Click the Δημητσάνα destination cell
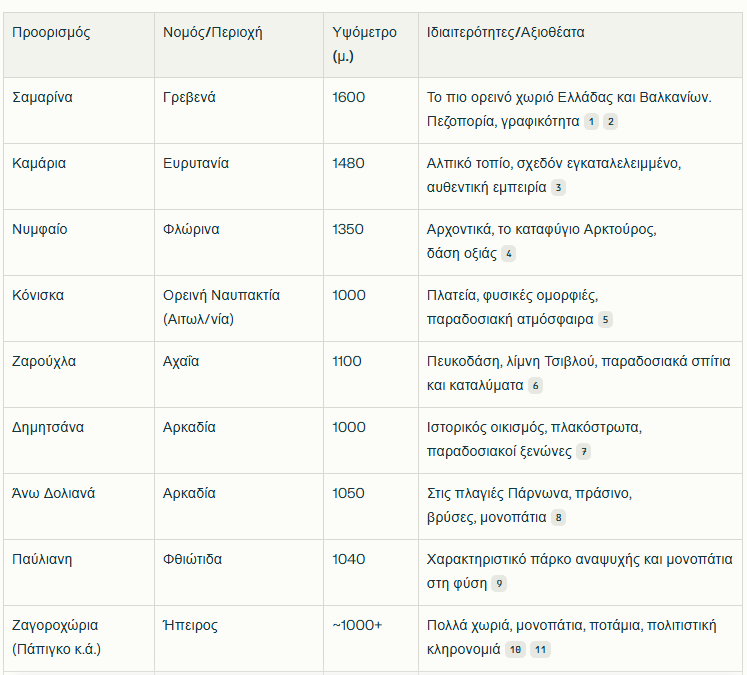This screenshot has width=747, height=675. click(x=79, y=441)
